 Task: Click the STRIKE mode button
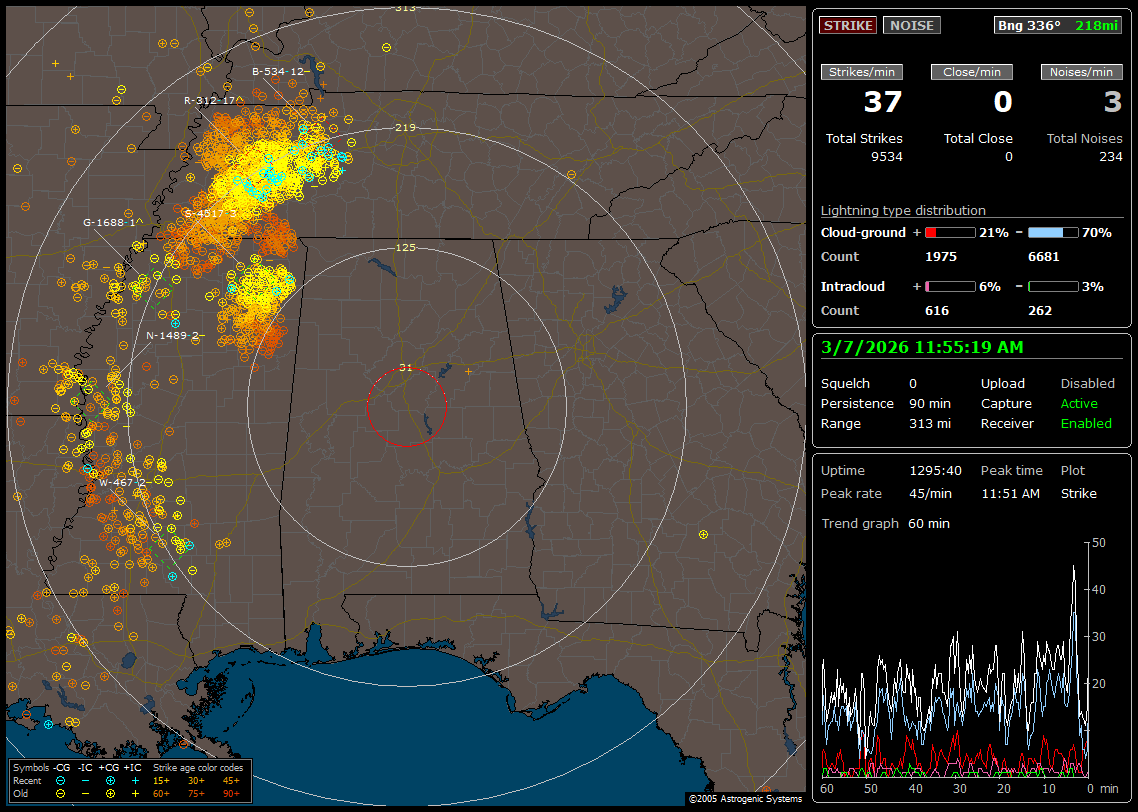pyautogui.click(x=848, y=26)
